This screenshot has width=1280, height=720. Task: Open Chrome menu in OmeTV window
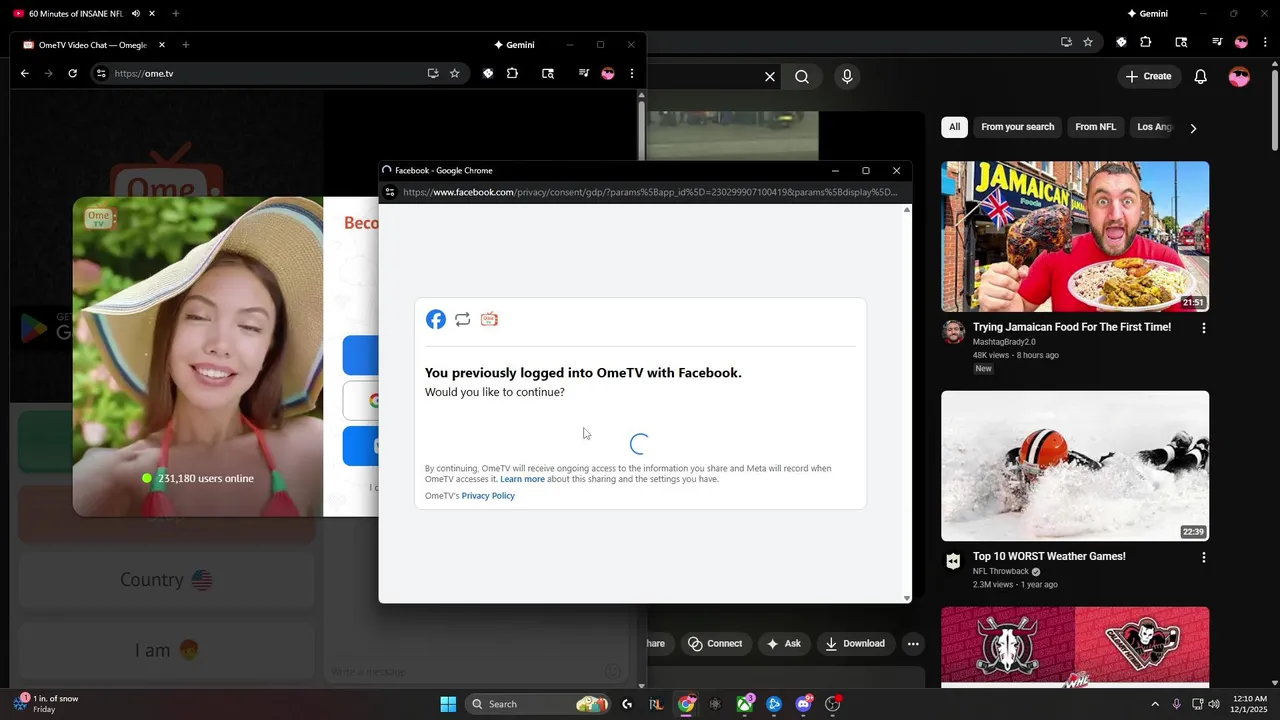coord(632,73)
